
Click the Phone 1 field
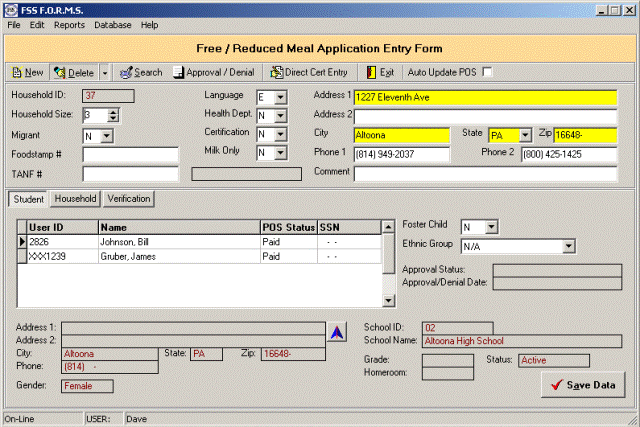coord(402,154)
